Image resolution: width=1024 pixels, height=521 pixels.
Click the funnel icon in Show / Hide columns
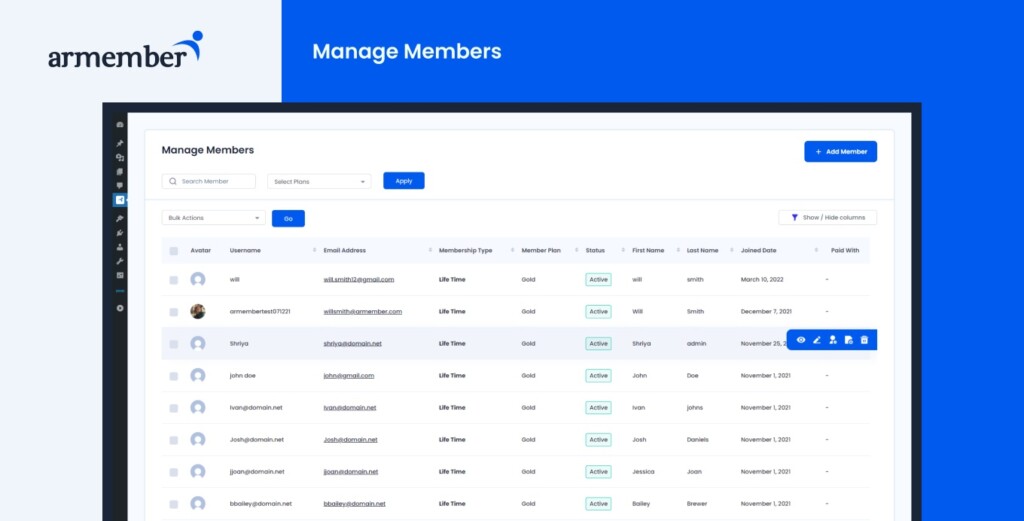pos(794,217)
